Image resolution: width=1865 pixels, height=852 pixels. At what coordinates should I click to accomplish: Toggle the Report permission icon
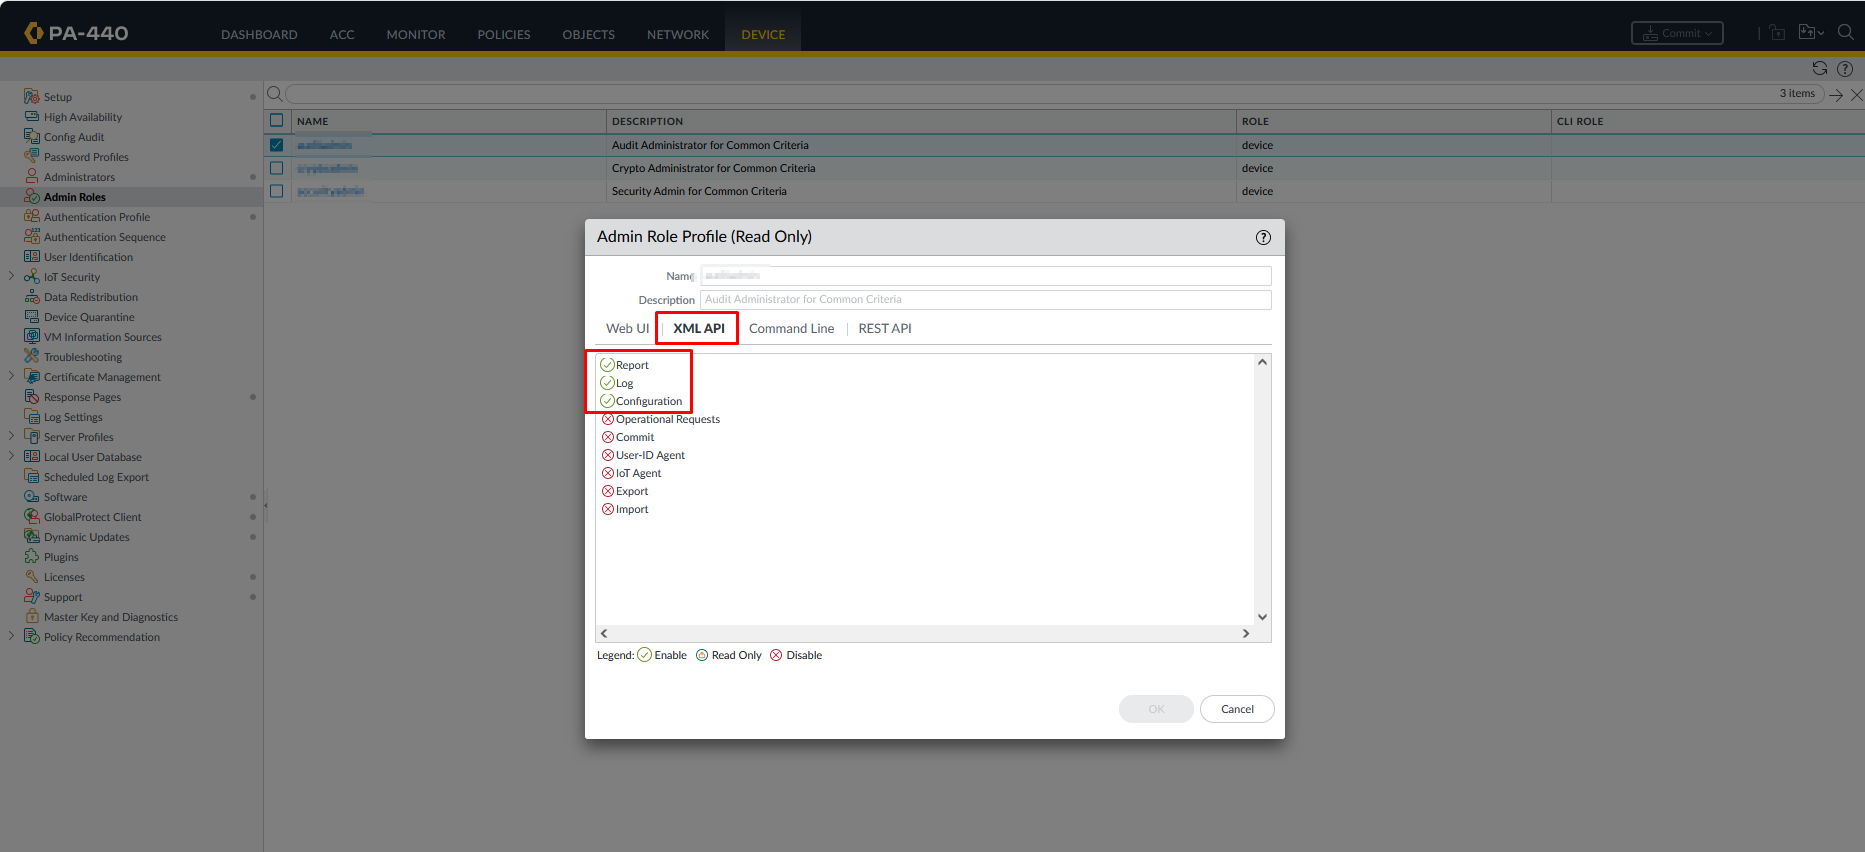click(607, 365)
